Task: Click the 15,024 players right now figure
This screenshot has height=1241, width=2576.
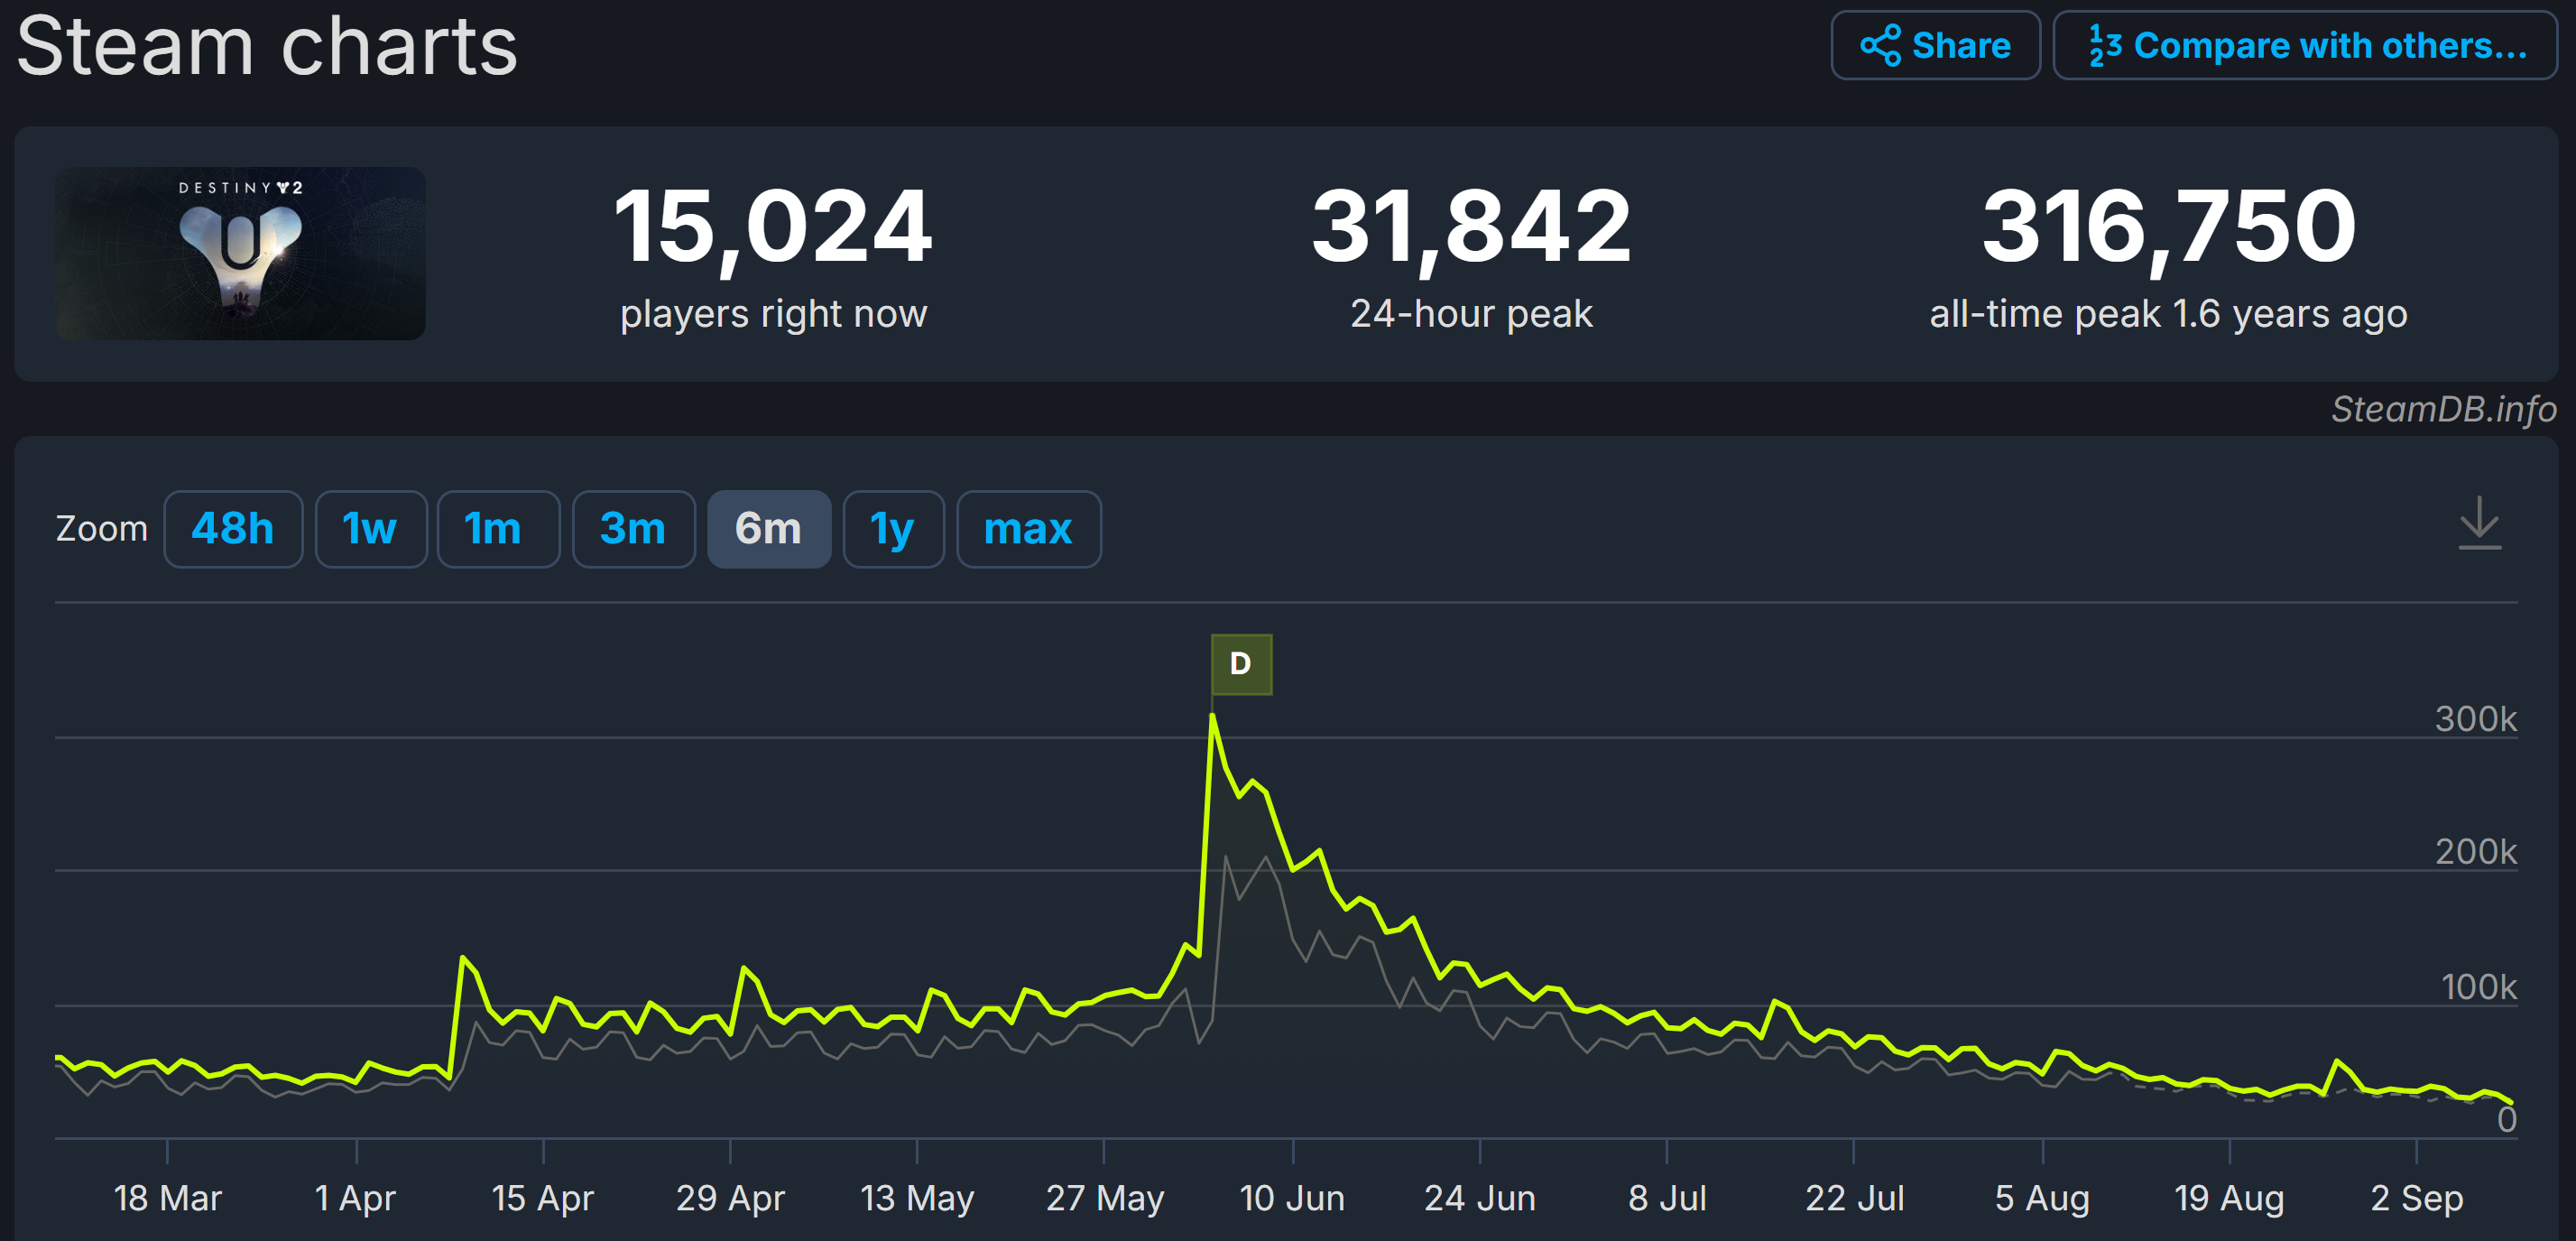Action: pos(773,228)
